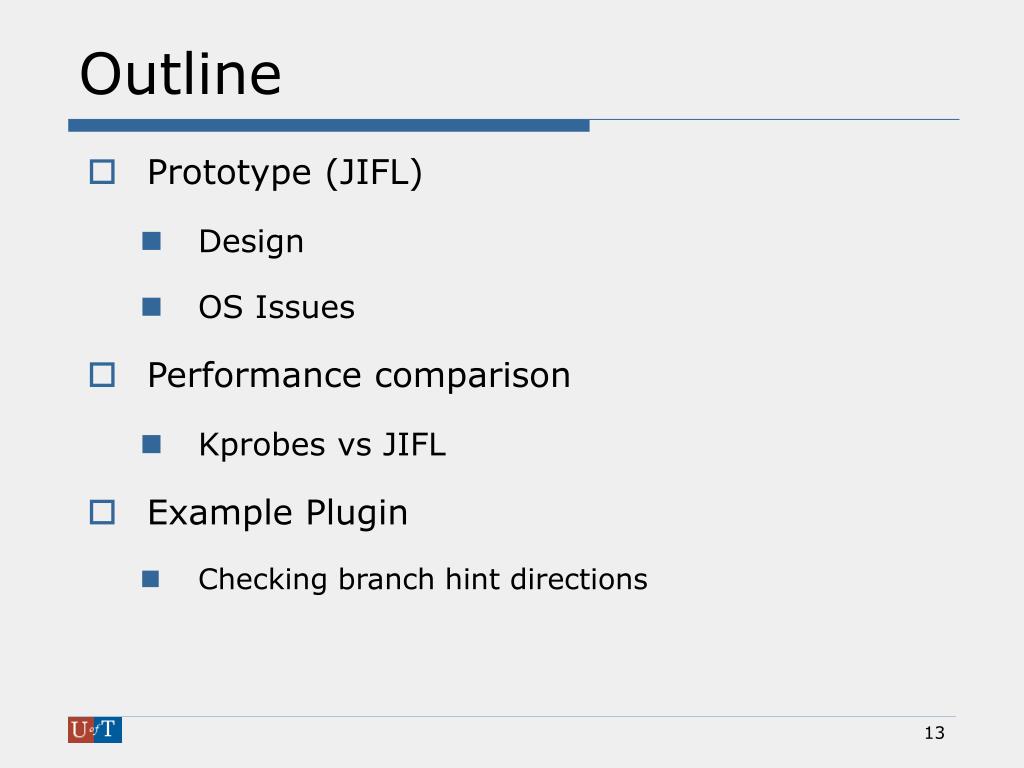Select the Outline slide title

point(180,74)
